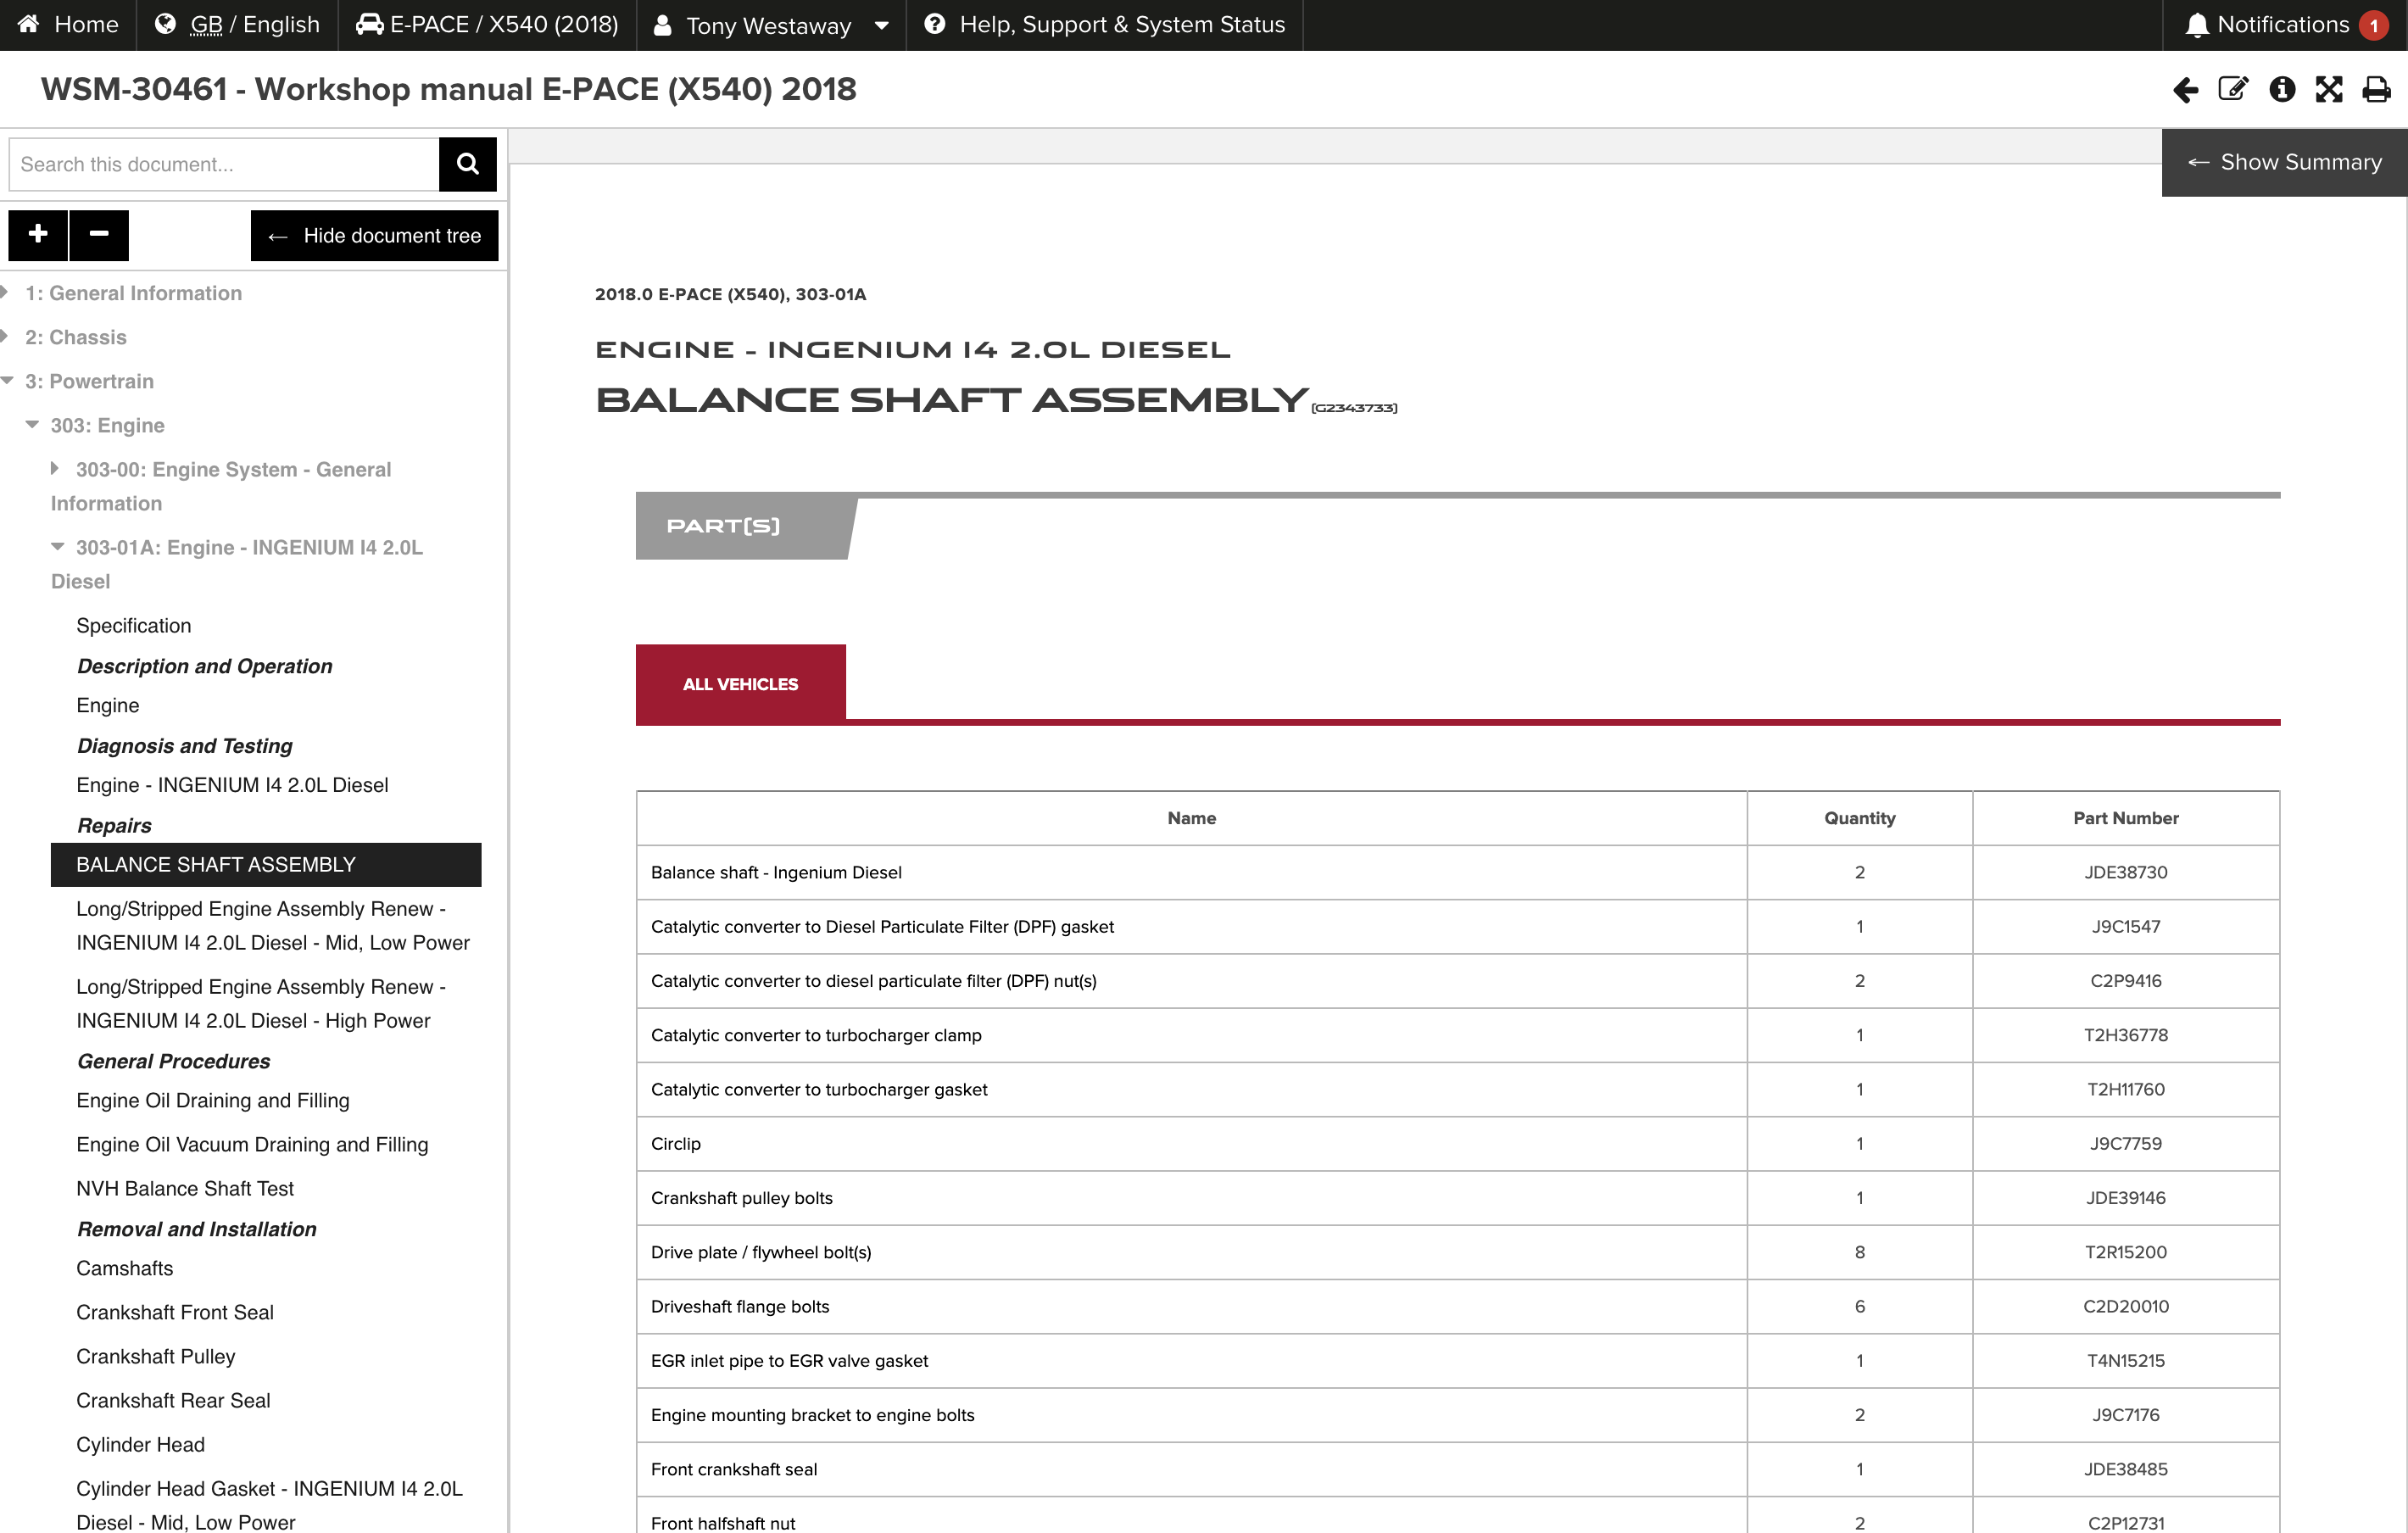The image size is (2408, 1533).
Task: Click part number J9C1547
Action: [x=2126, y=927]
